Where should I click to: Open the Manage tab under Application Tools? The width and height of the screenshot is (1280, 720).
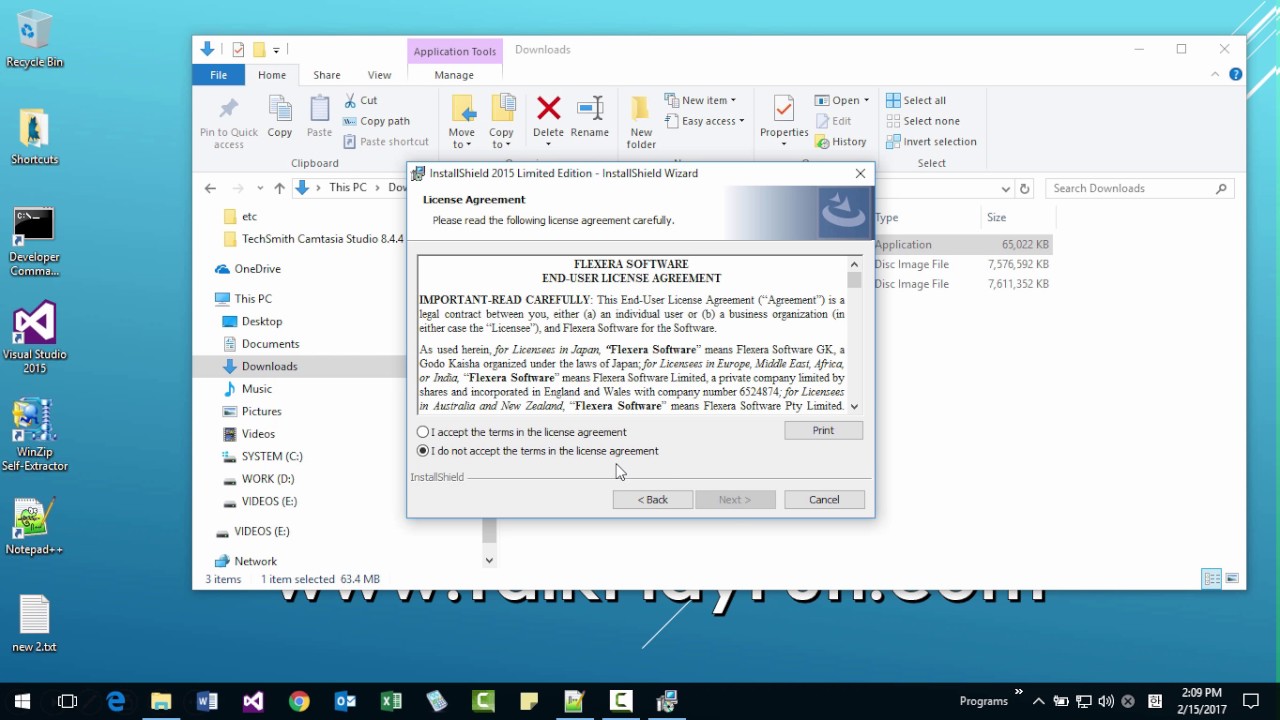click(454, 75)
